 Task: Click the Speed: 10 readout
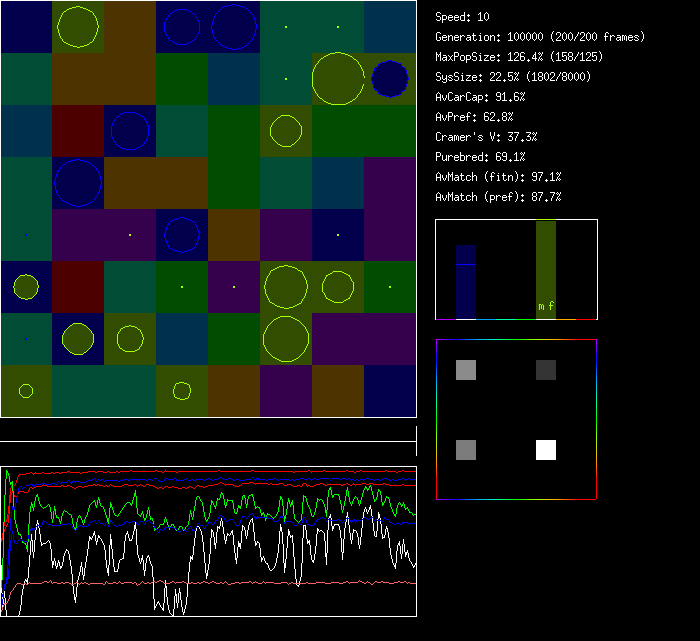point(463,17)
